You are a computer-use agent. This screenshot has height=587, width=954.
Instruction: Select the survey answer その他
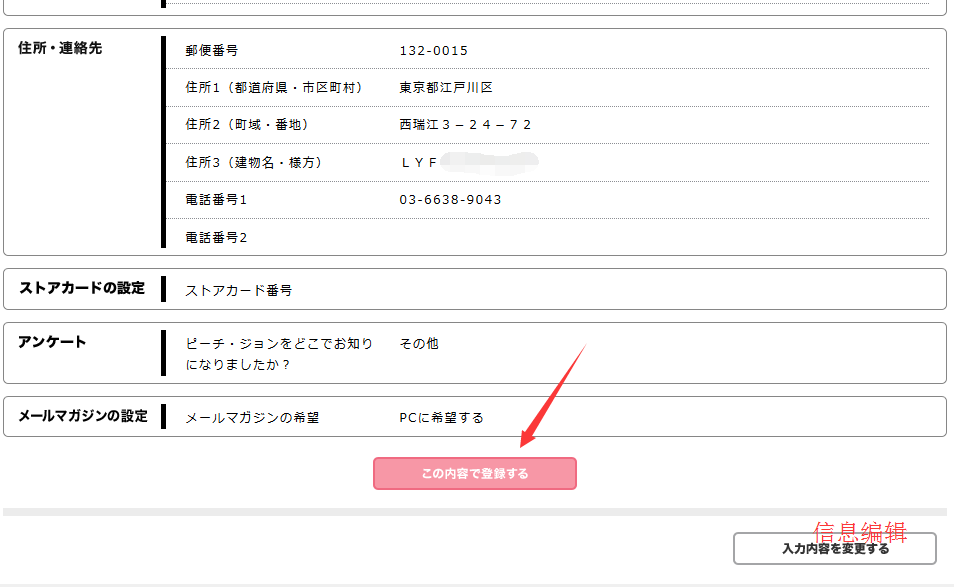pos(419,344)
